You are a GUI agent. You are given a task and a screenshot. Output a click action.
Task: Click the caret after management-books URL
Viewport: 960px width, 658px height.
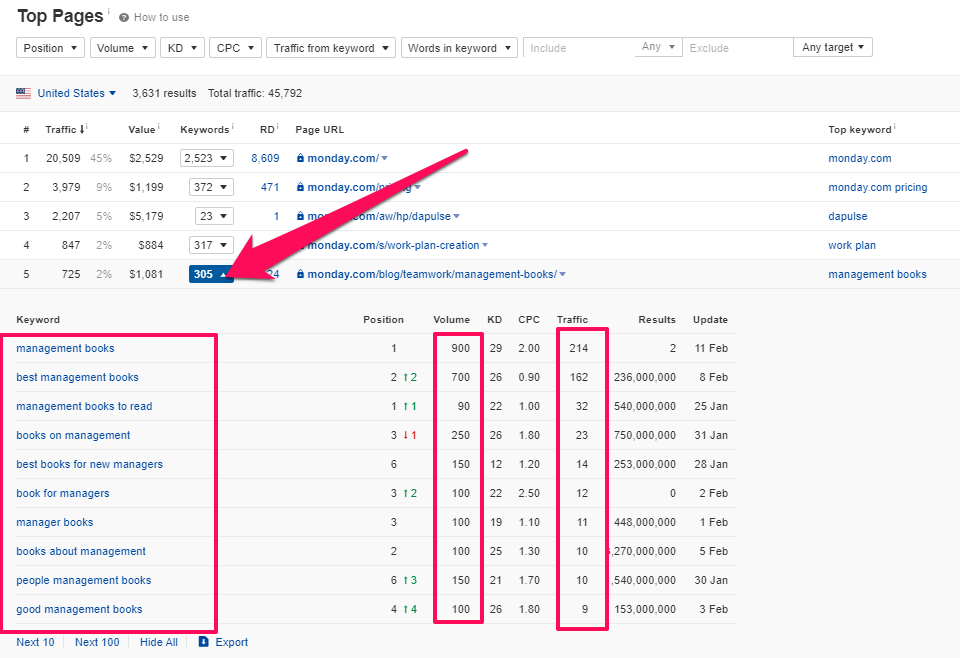(564, 275)
